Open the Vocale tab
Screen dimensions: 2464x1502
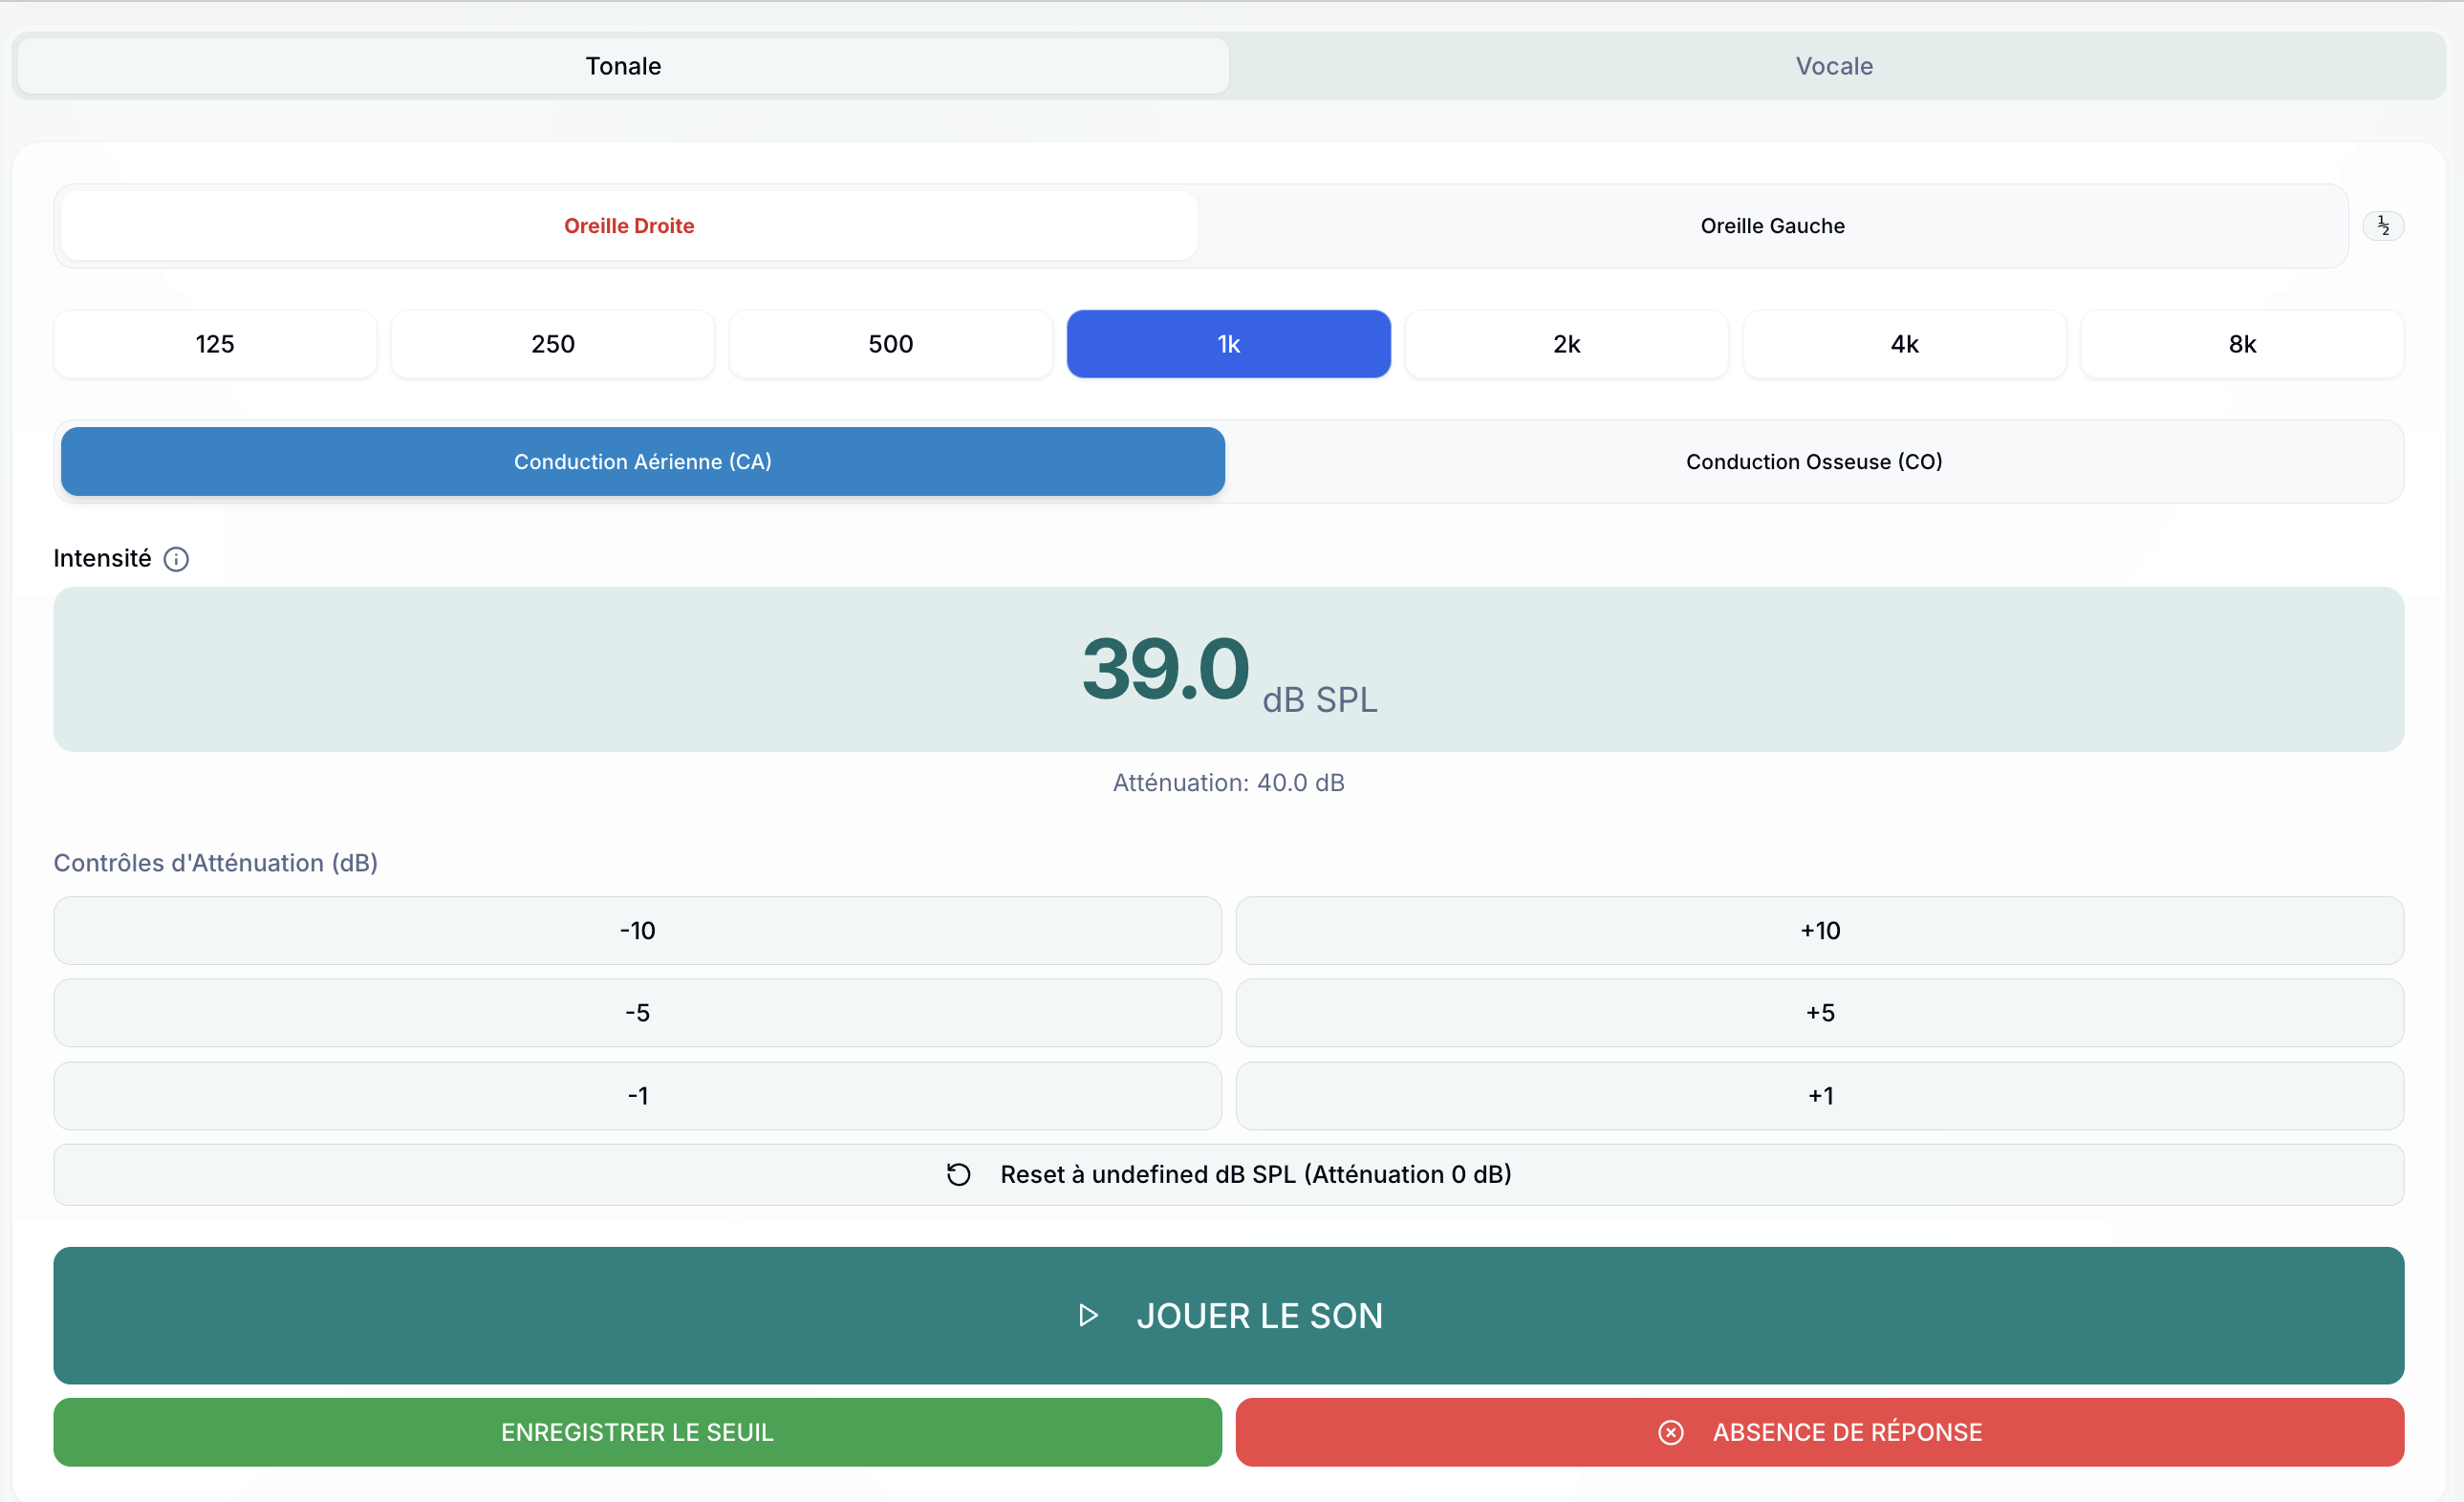(x=1834, y=66)
